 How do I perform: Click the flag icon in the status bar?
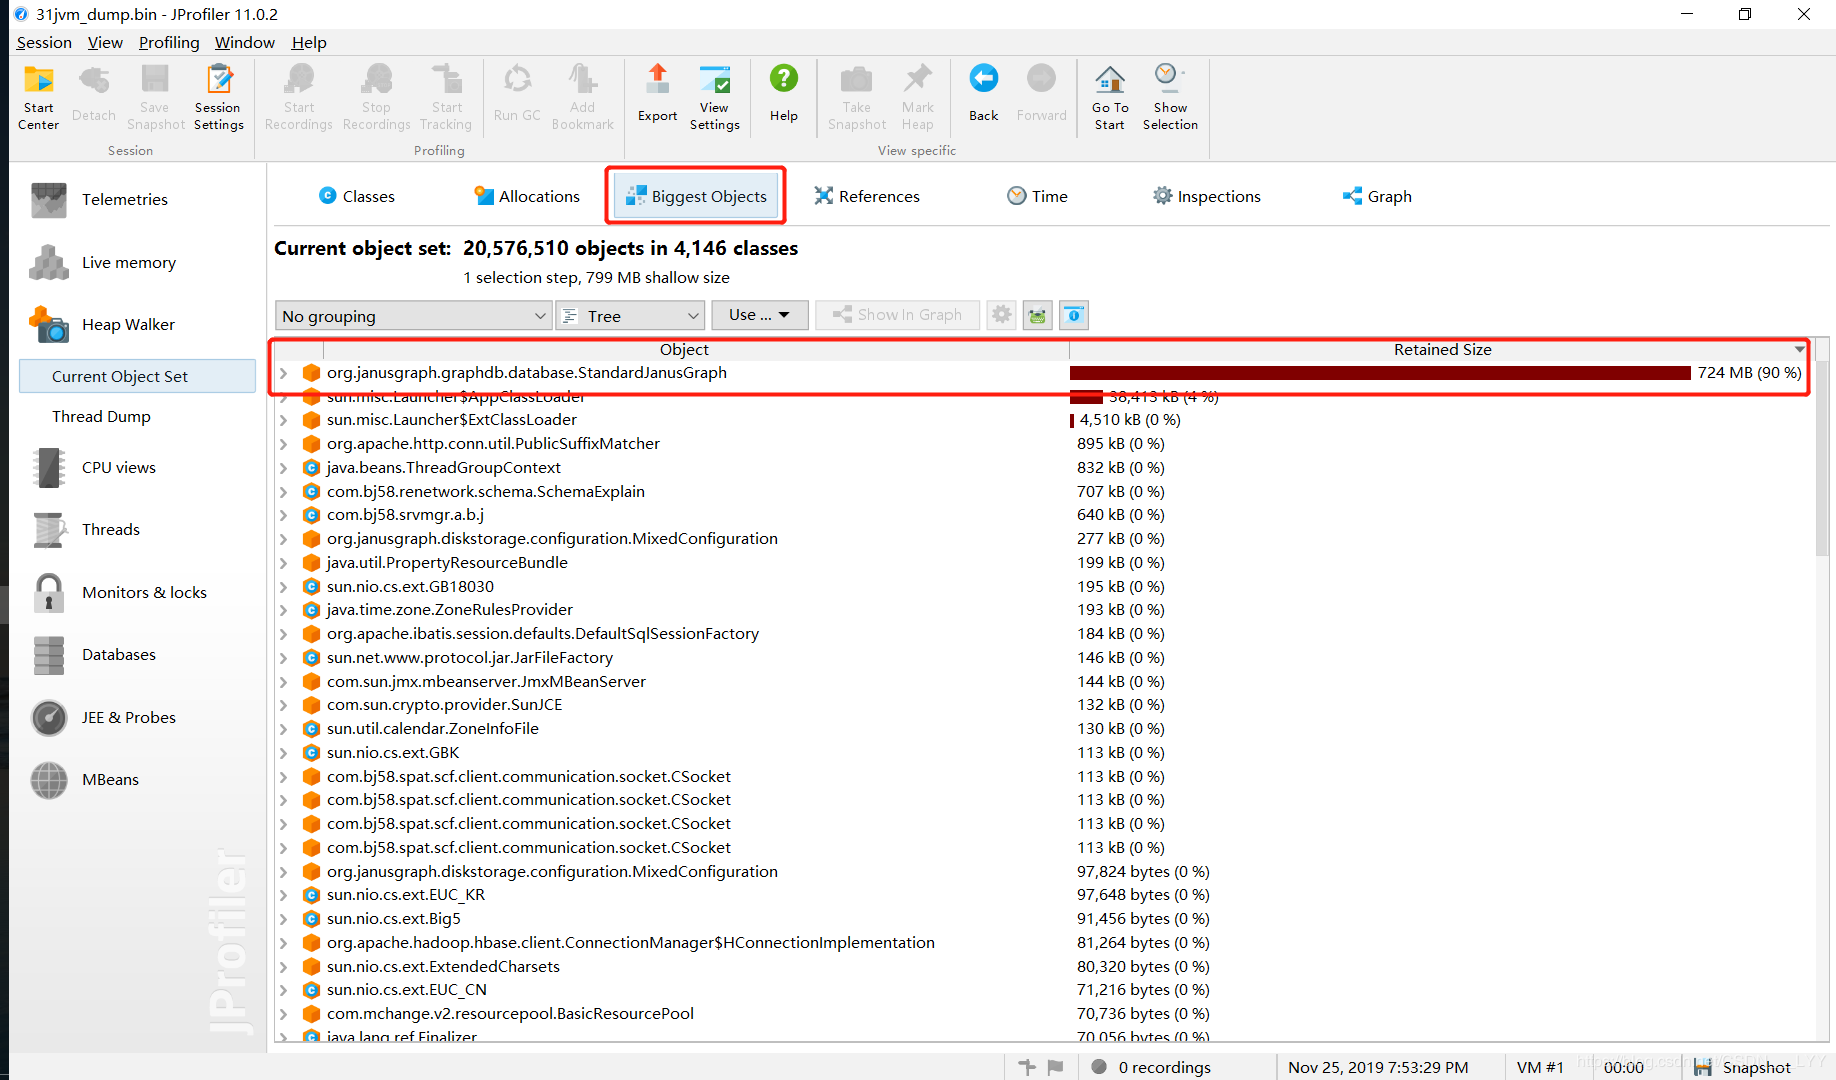pyautogui.click(x=1055, y=1067)
